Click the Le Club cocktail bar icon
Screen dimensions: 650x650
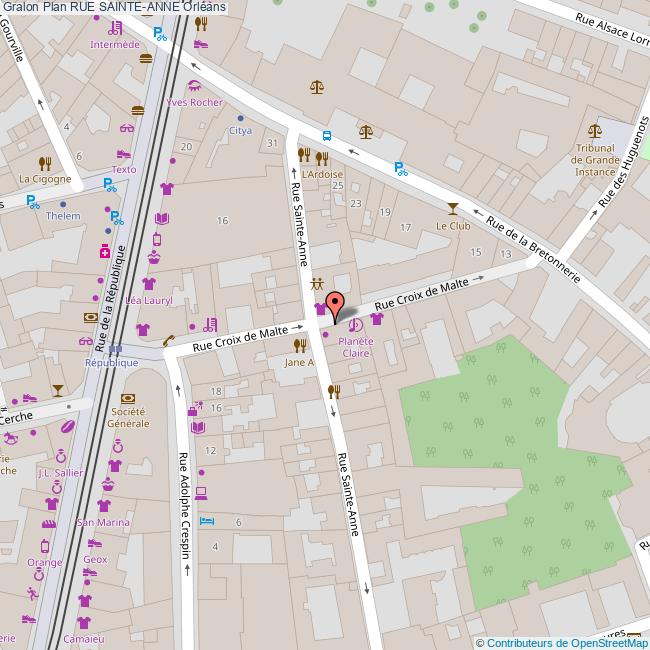click(453, 208)
